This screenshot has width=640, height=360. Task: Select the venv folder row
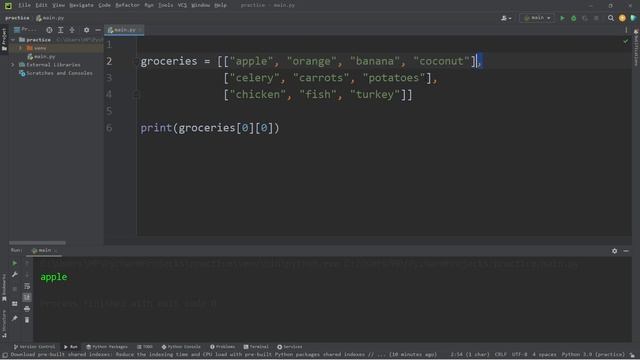tap(55, 48)
